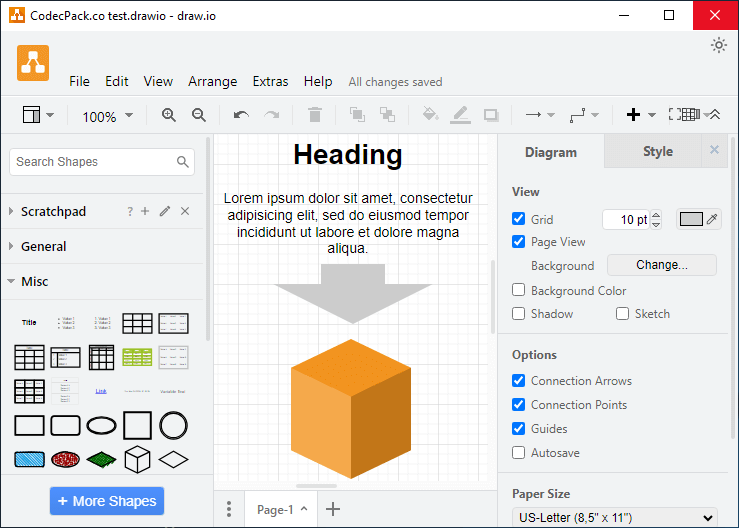The width and height of the screenshot is (739, 528).
Task: Click the Zoom Out magnifier icon
Action: [x=199, y=115]
